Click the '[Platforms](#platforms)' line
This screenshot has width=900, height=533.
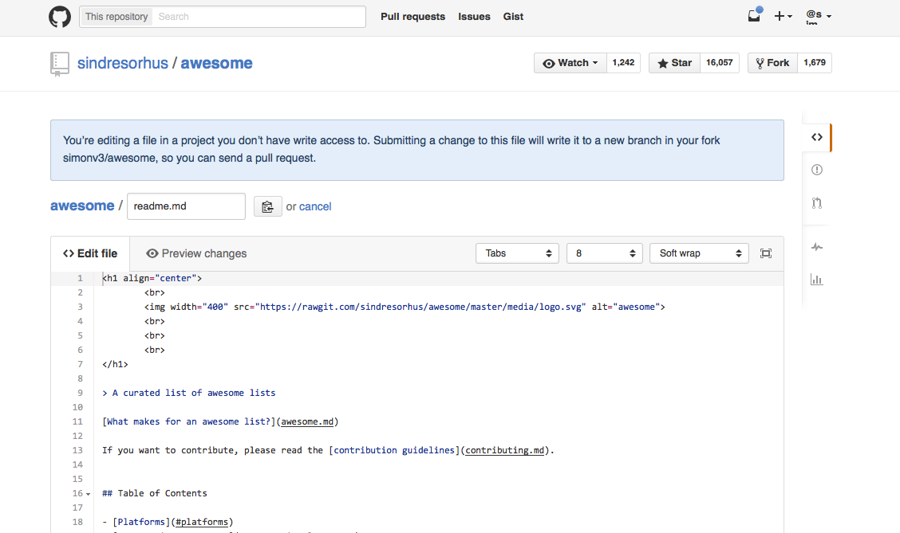tap(168, 522)
